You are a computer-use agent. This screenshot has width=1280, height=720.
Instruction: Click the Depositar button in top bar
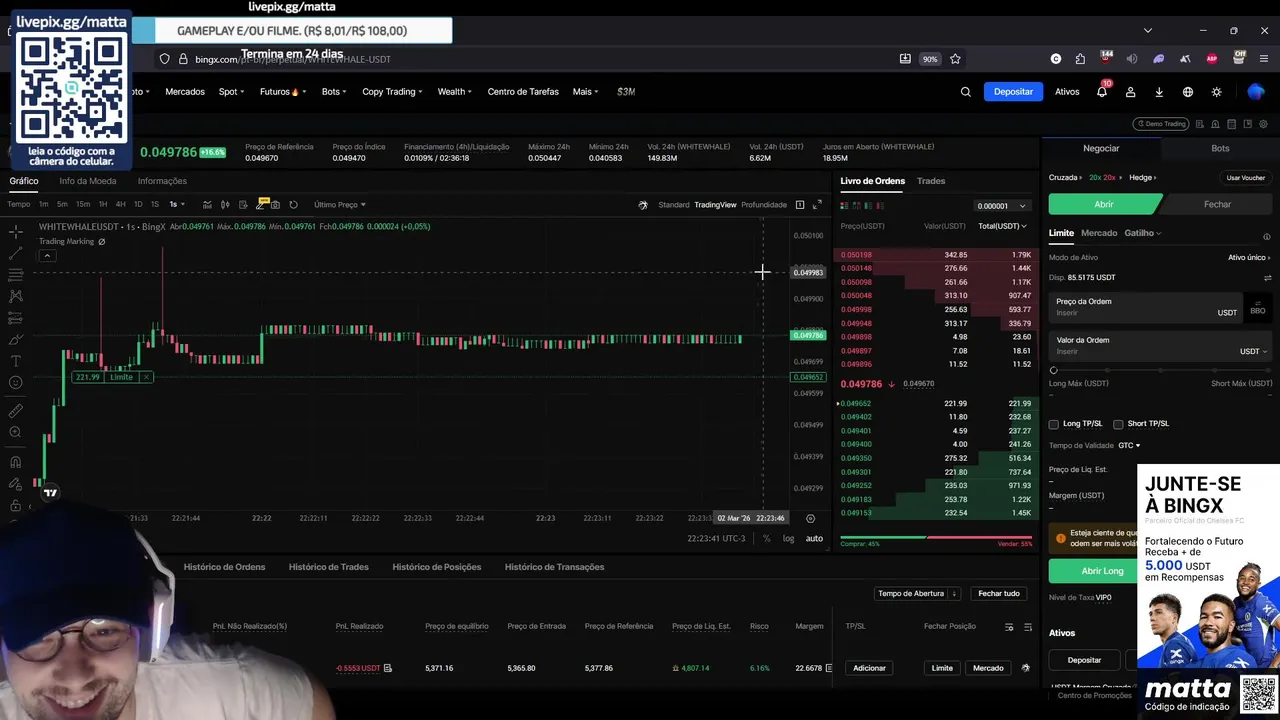(x=1013, y=92)
